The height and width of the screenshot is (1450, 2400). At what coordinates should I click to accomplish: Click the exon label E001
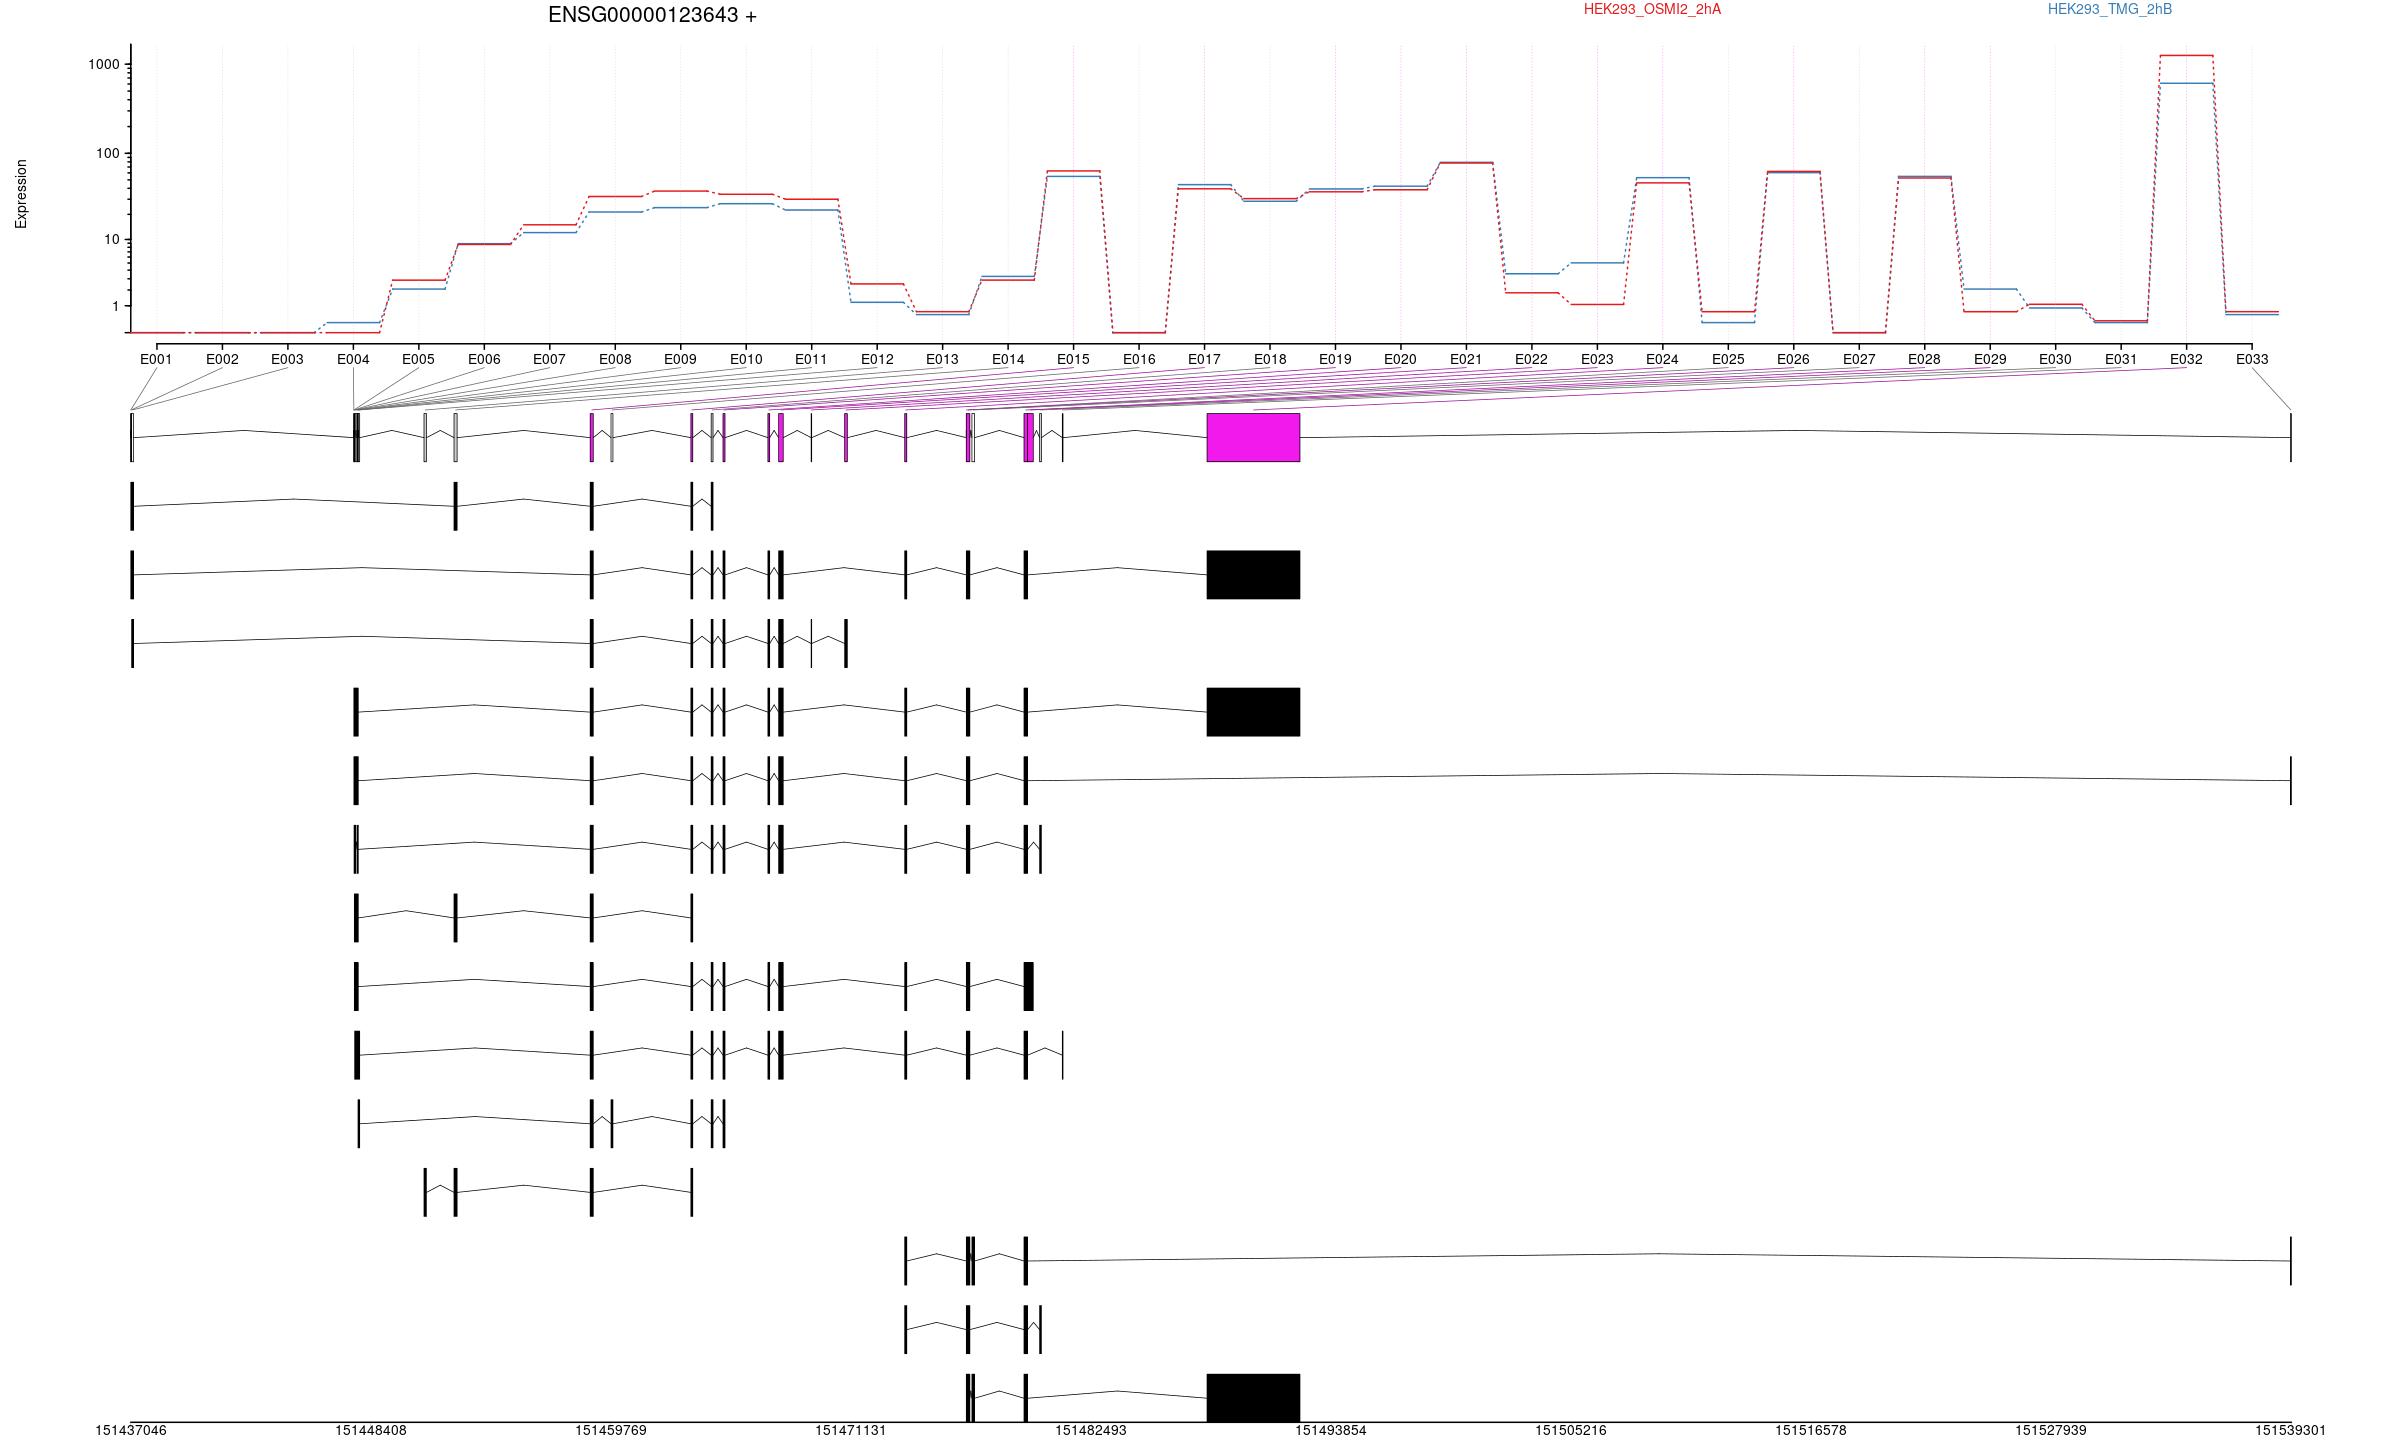(156, 359)
